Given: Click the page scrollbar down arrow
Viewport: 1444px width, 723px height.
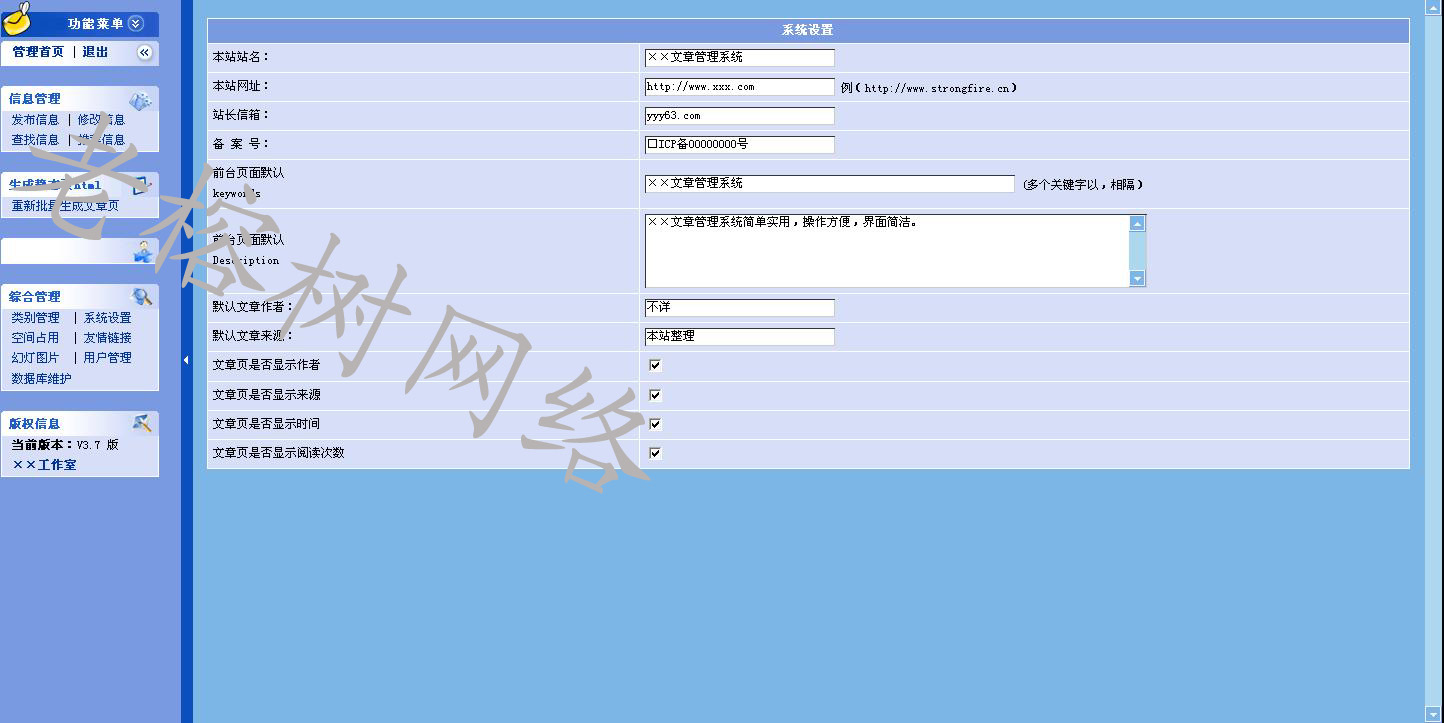Looking at the screenshot, I should 1433,712.
